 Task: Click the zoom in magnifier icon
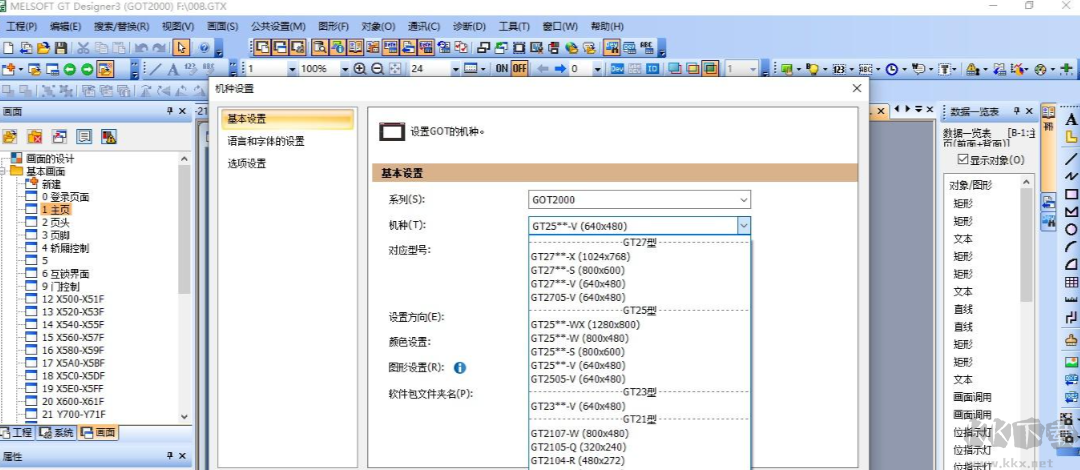pyautogui.click(x=360, y=69)
